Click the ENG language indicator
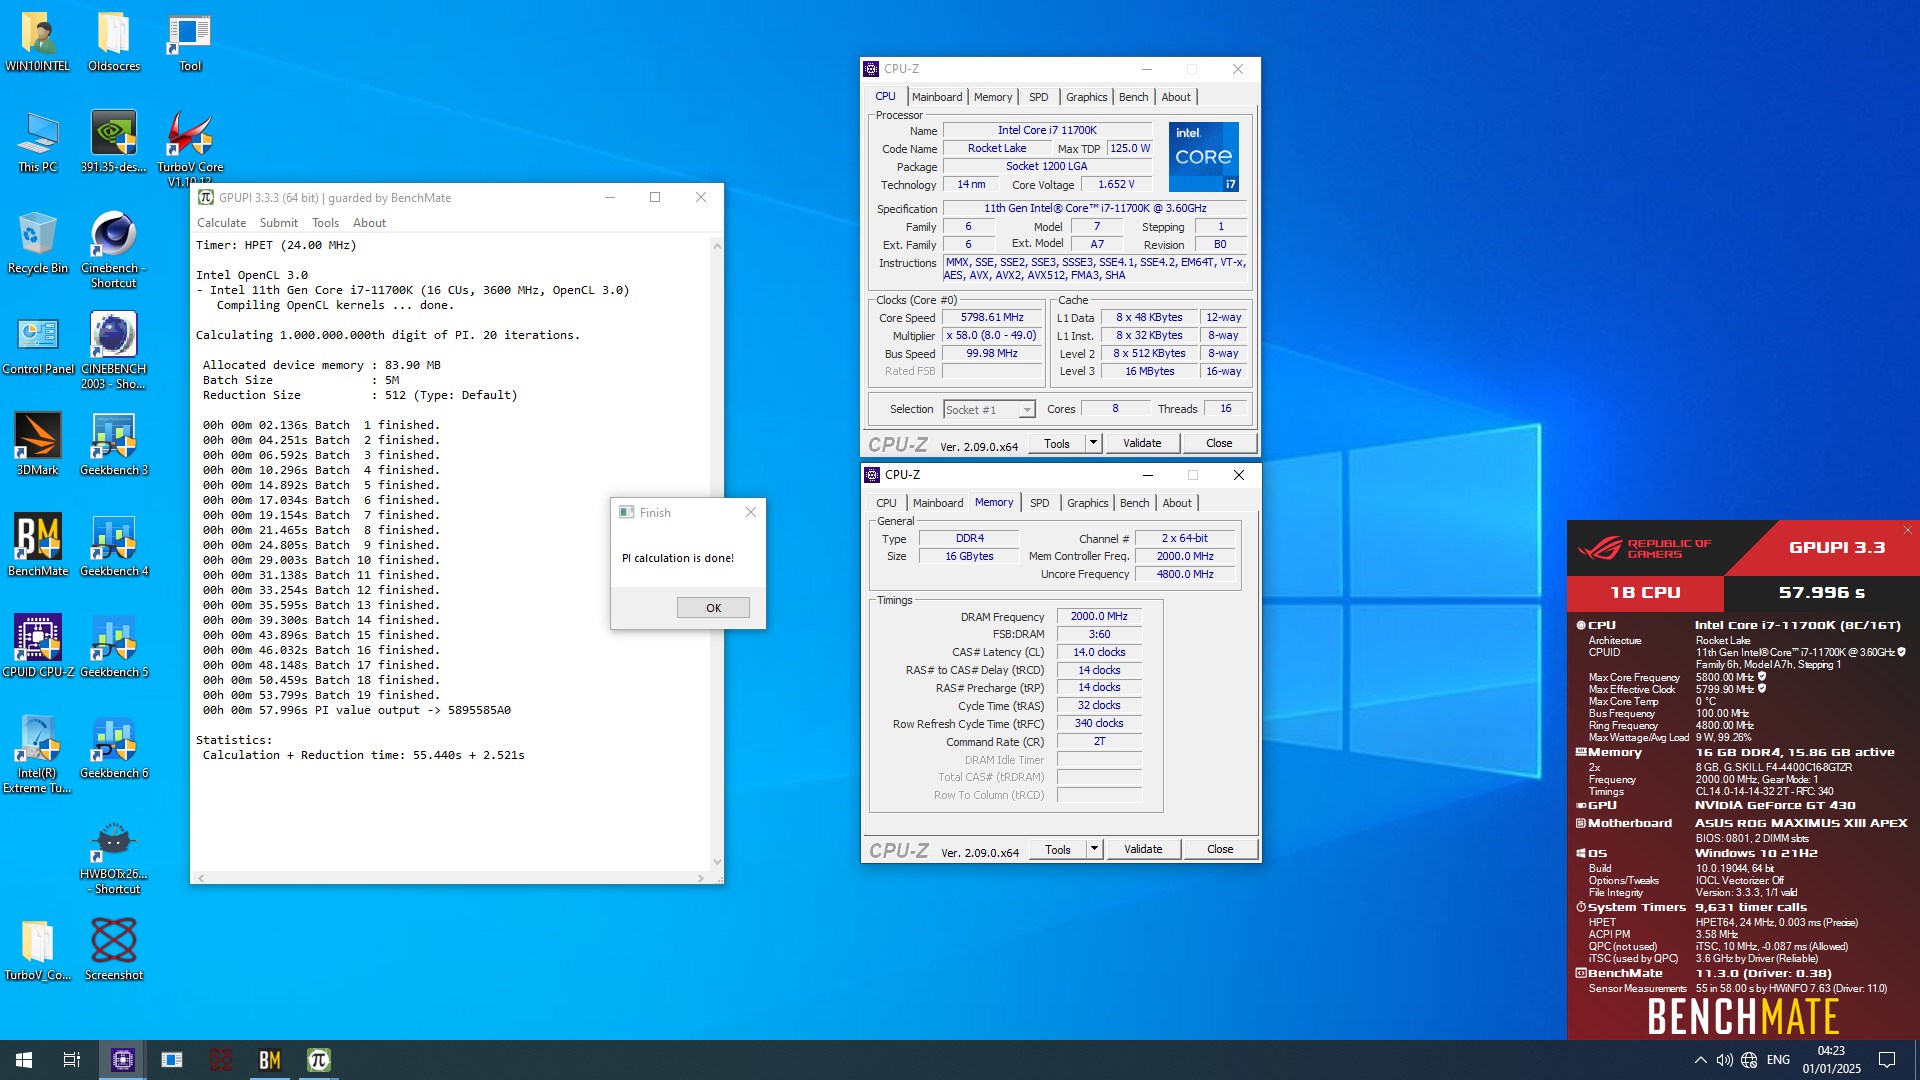Viewport: 1920px width, 1080px height. tap(1778, 1060)
